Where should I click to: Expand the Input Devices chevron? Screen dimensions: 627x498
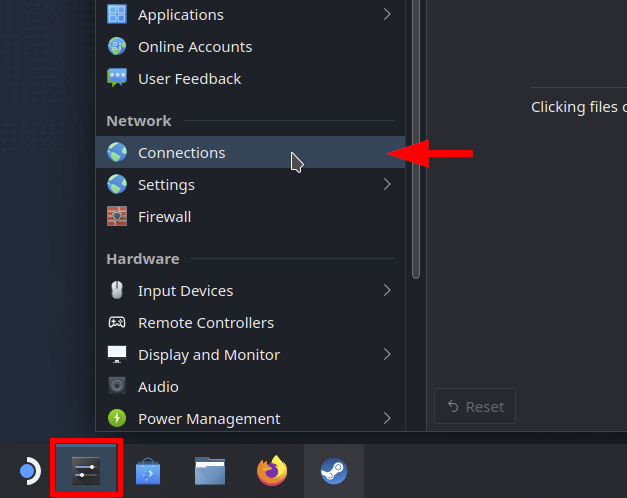(387, 290)
